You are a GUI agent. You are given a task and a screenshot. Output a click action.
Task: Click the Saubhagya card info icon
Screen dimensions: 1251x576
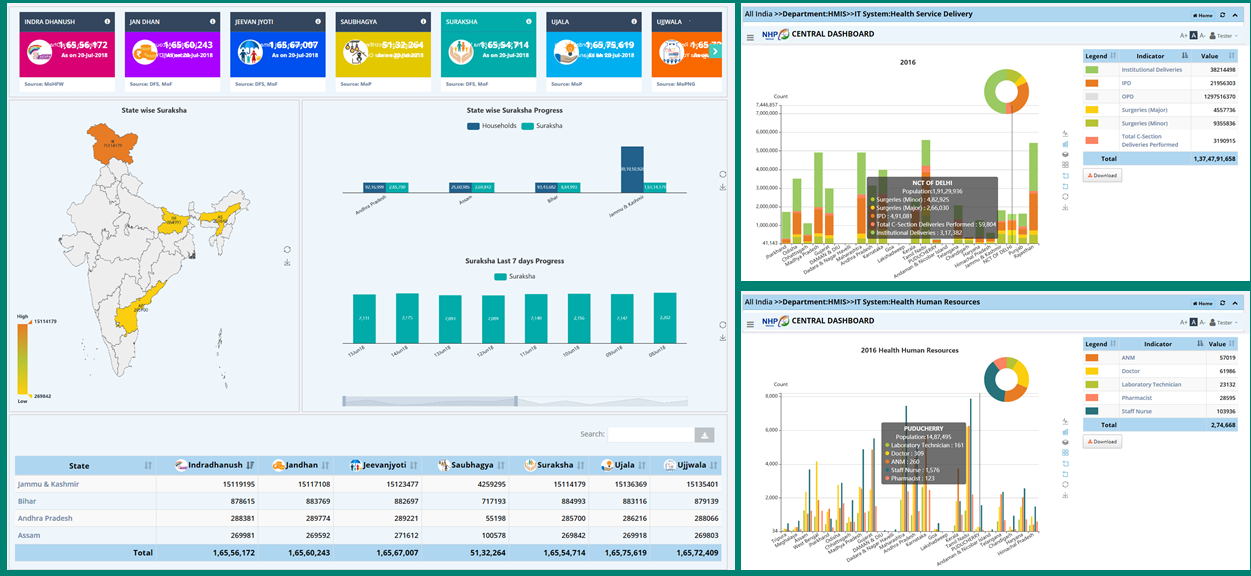tap(422, 21)
